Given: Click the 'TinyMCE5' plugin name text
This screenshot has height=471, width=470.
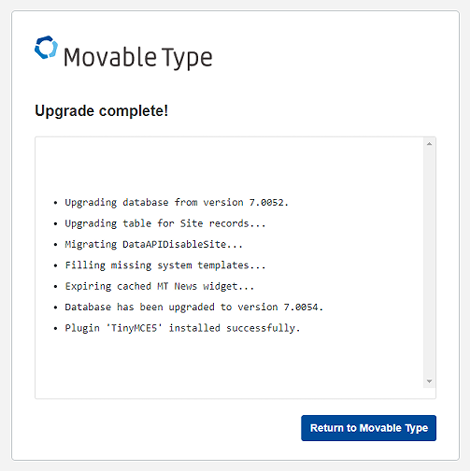Looking at the screenshot, I should click(x=134, y=328).
